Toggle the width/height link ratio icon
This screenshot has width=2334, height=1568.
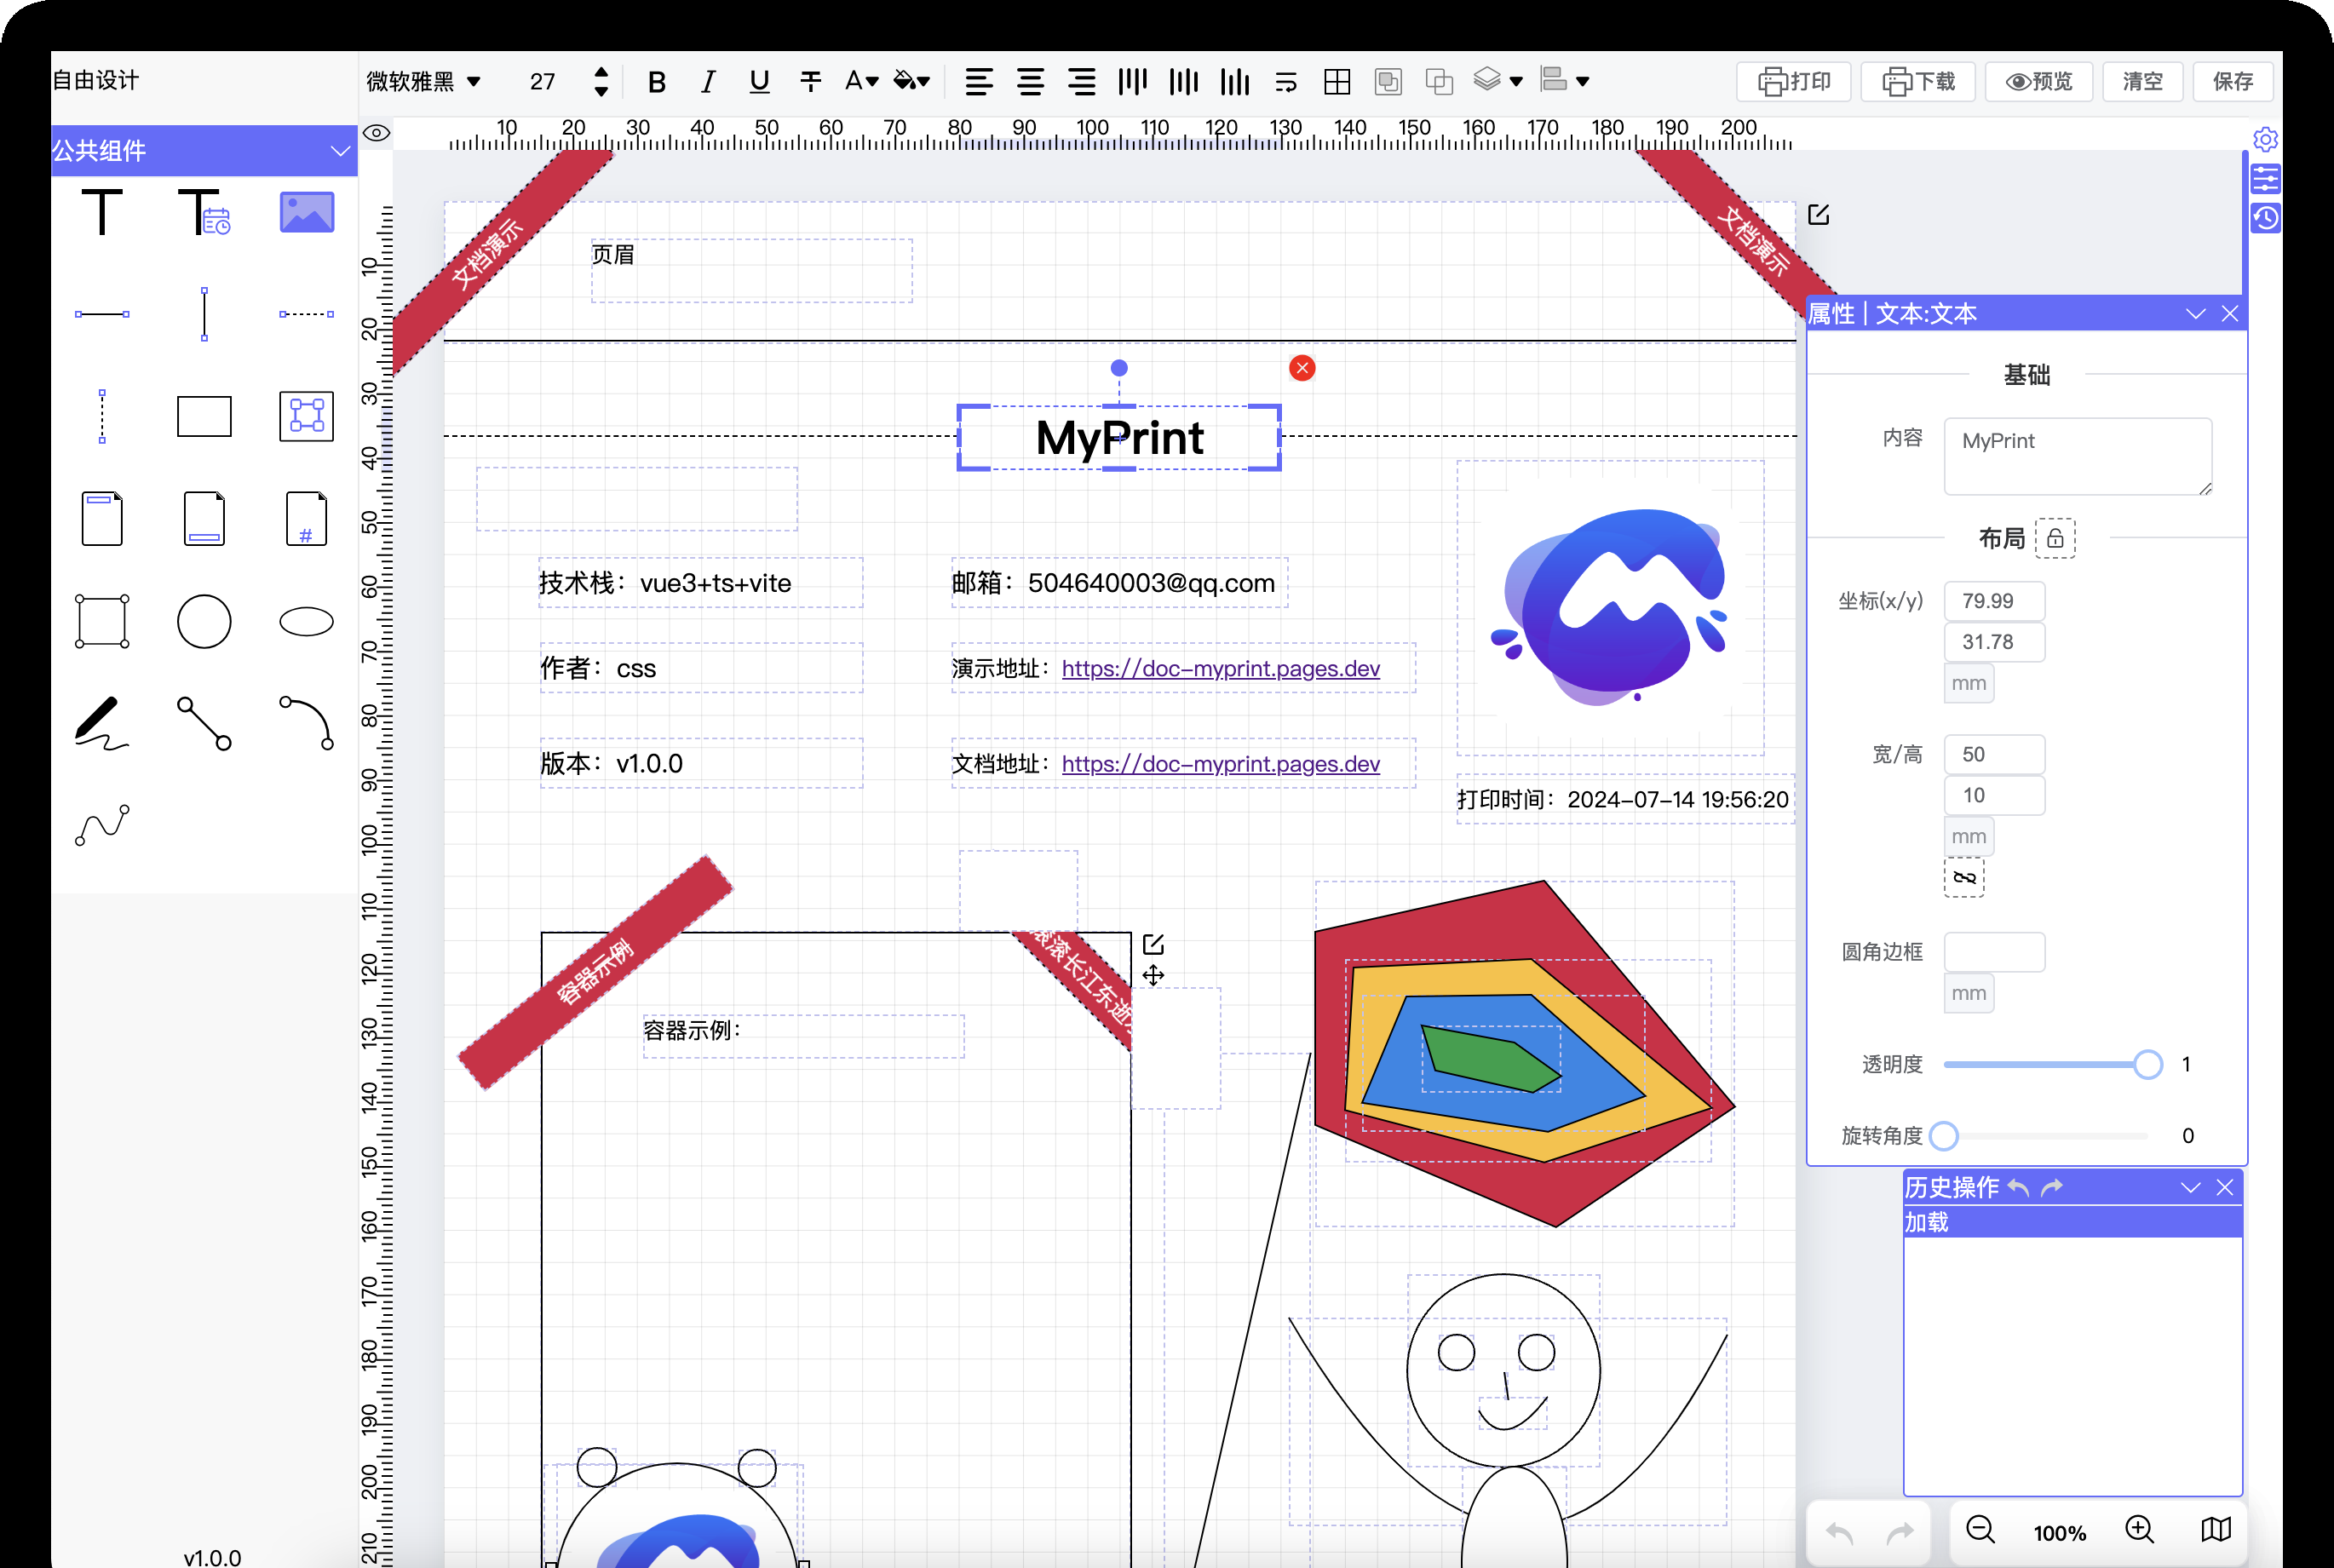pyautogui.click(x=1964, y=877)
